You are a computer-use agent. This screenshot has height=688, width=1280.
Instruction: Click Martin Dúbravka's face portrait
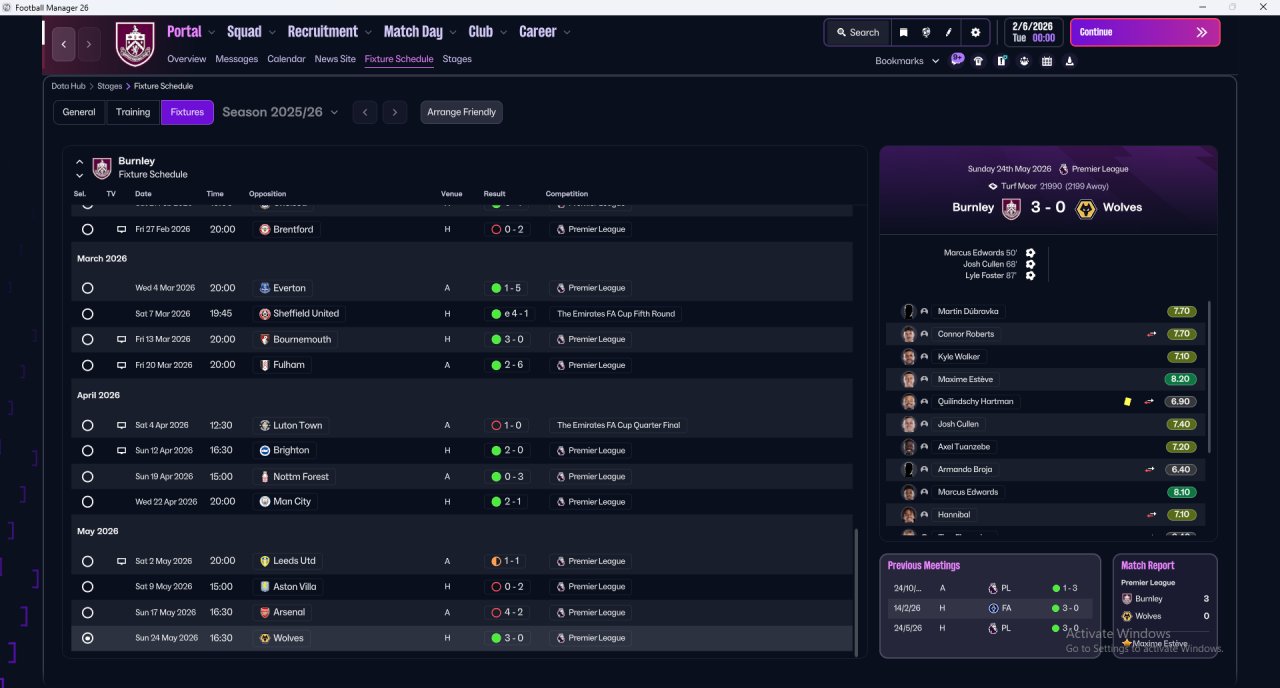(x=909, y=311)
